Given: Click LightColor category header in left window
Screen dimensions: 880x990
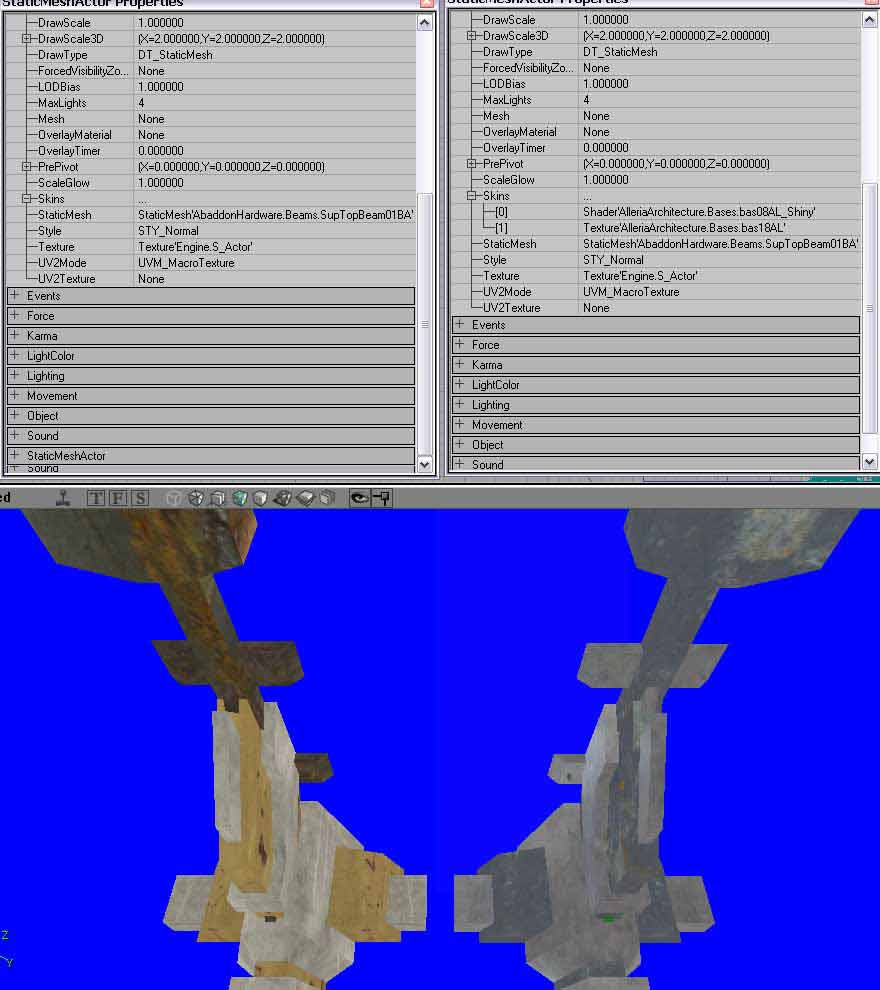Looking at the screenshot, I should (211, 355).
